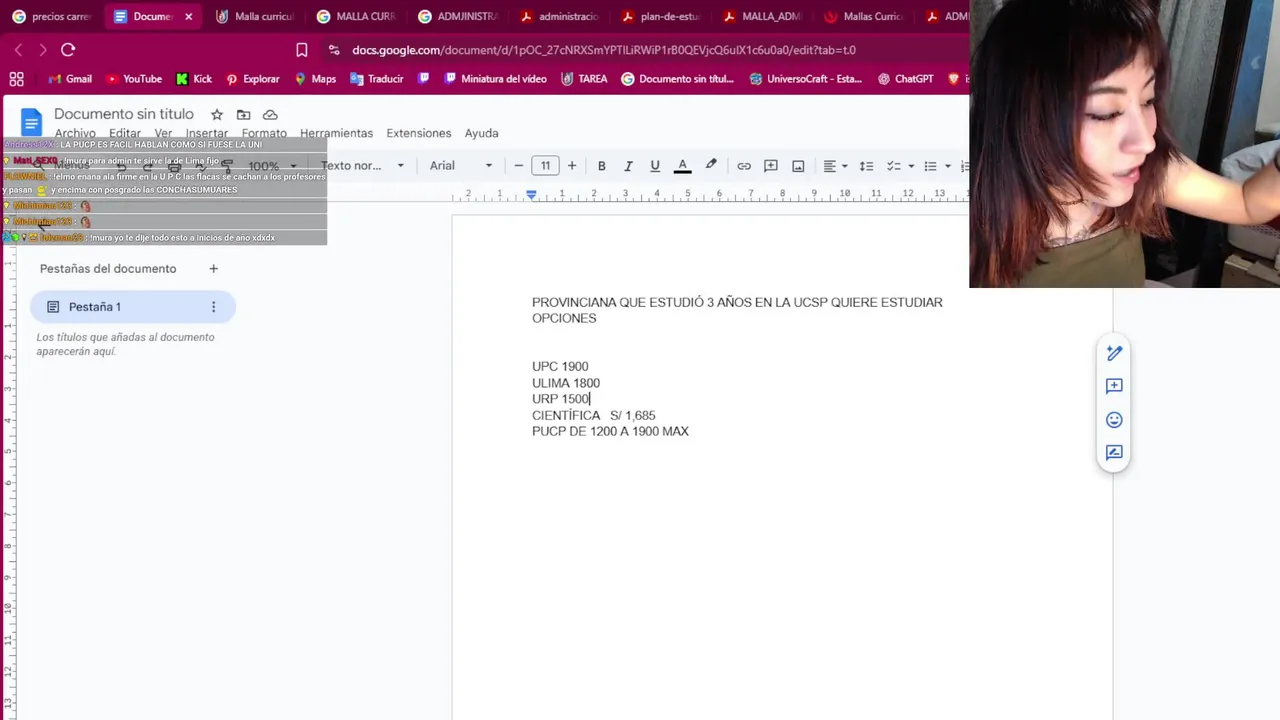Open the text color picker
Viewport: 1280px width, 720px height.
(682, 166)
